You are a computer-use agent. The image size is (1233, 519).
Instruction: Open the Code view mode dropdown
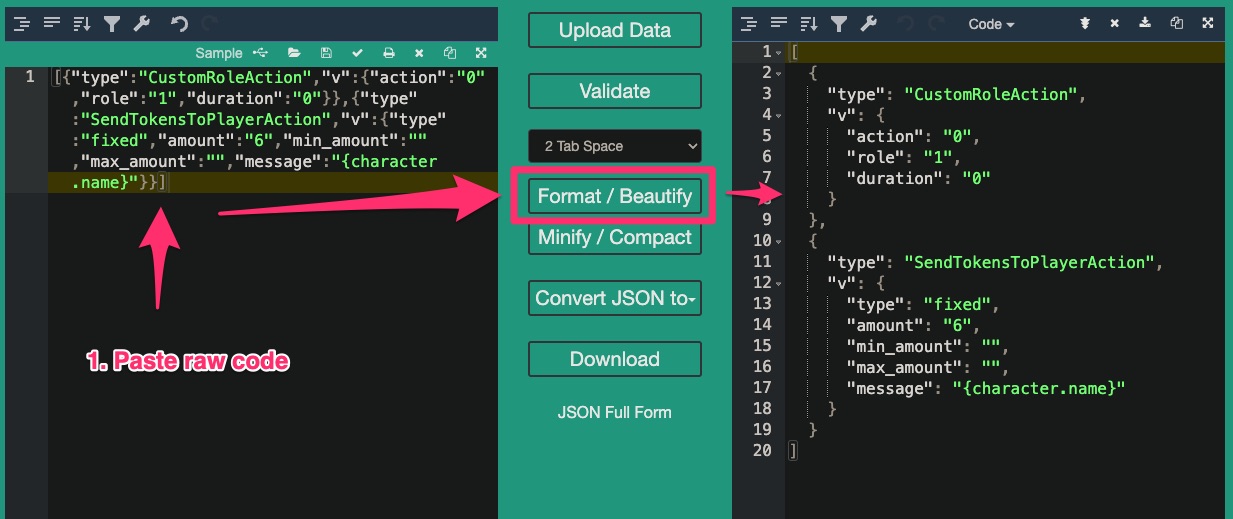point(991,24)
